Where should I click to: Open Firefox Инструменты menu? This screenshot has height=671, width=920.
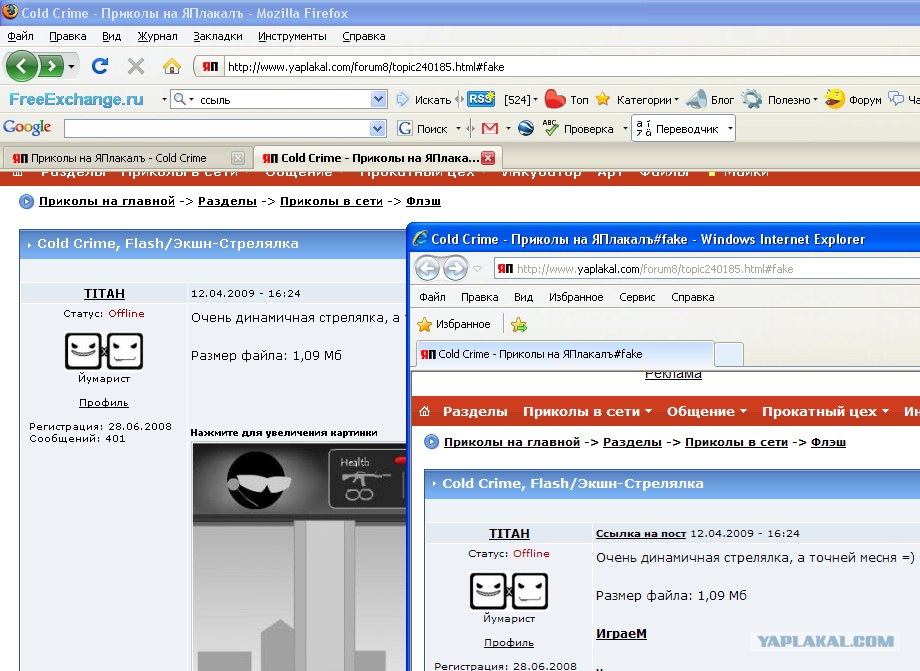[292, 36]
